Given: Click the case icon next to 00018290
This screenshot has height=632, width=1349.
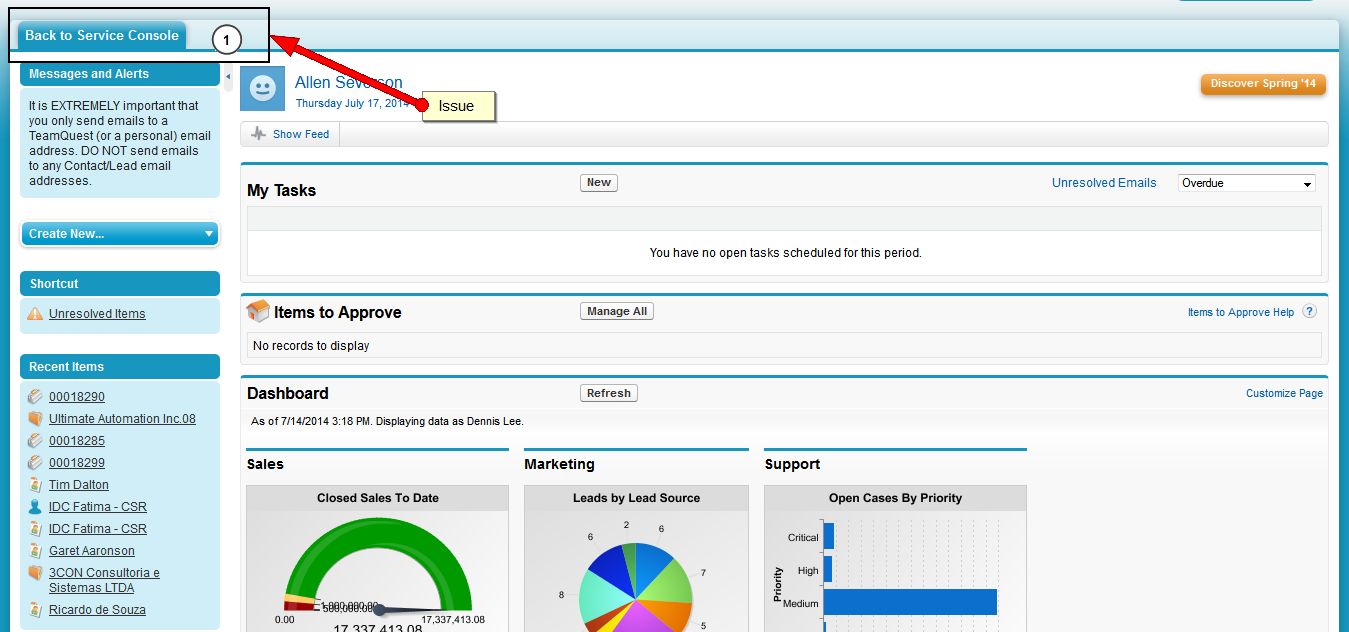Looking at the screenshot, I should (x=36, y=397).
